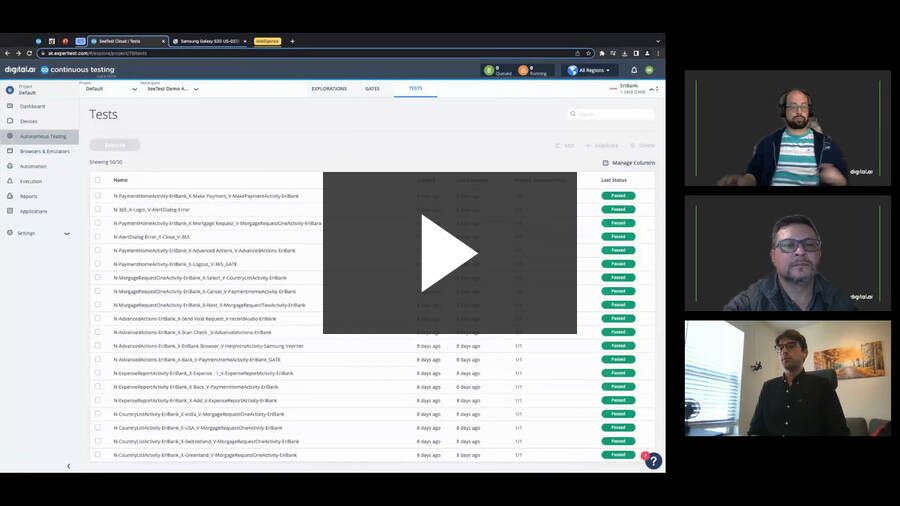The width and height of the screenshot is (900, 506).
Task: Open the Project Default dropdown
Action: (111, 89)
